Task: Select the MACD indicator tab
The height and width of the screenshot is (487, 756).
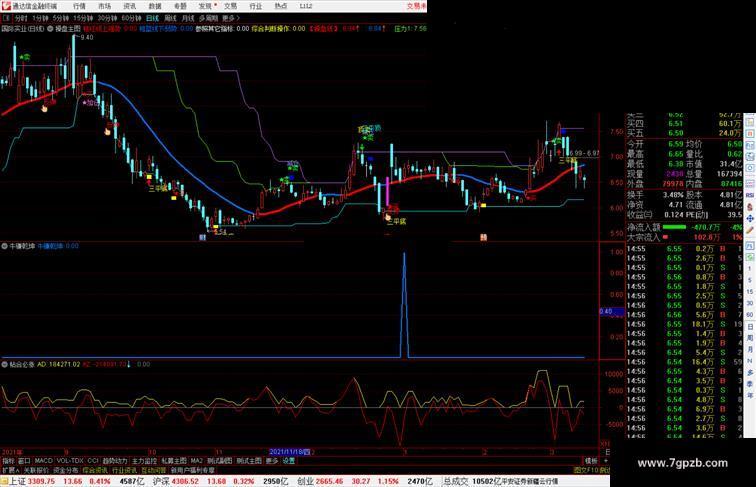Action: pos(43,461)
